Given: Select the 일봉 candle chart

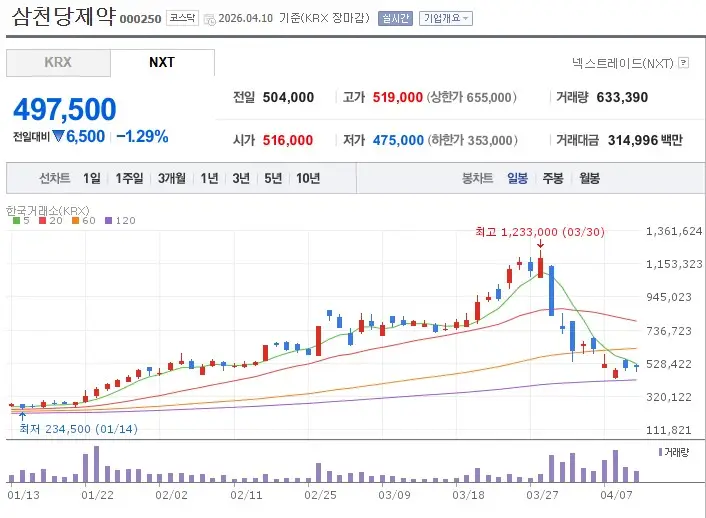Looking at the screenshot, I should (x=517, y=178).
